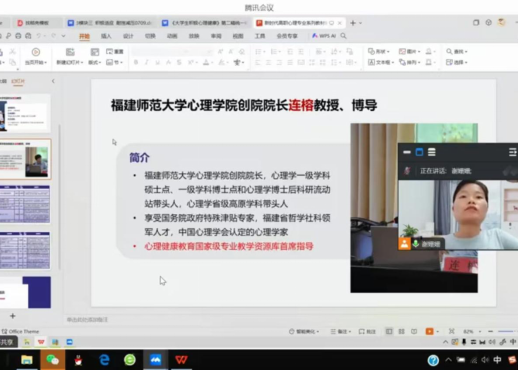
Task: Click the WPS Office icon in taskbar
Action: point(181,360)
